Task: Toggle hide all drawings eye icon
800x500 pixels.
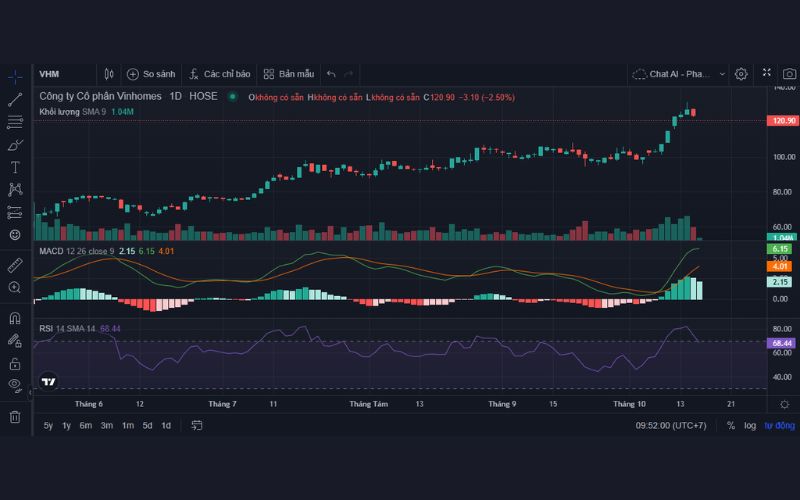Action: pos(15,384)
